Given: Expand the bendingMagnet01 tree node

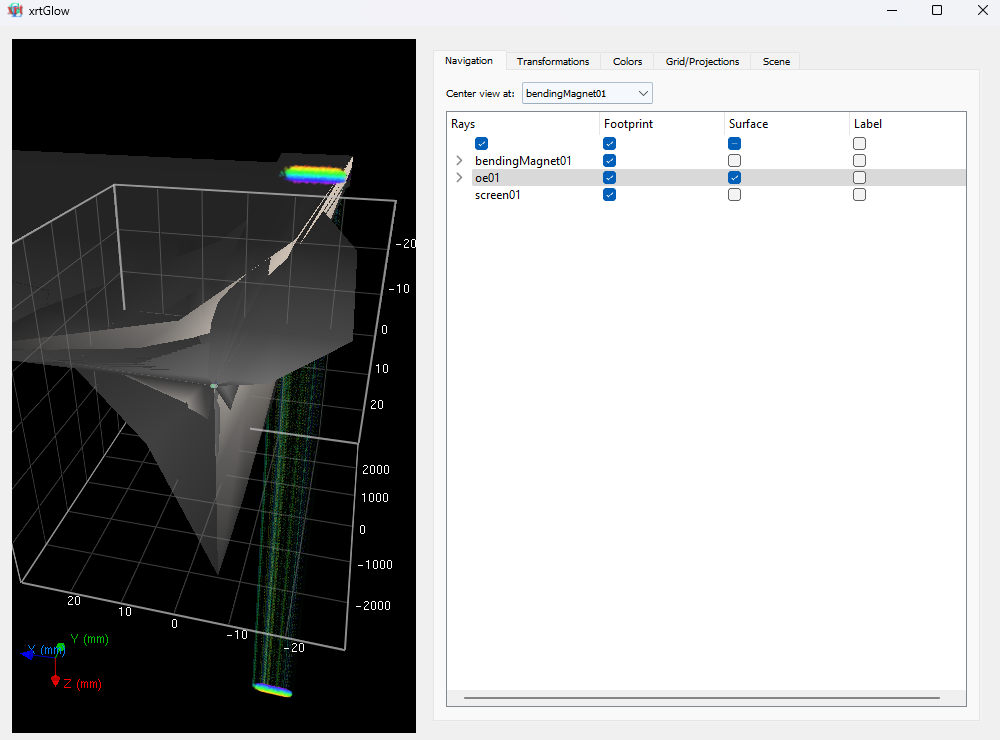Looking at the screenshot, I should click(x=459, y=160).
